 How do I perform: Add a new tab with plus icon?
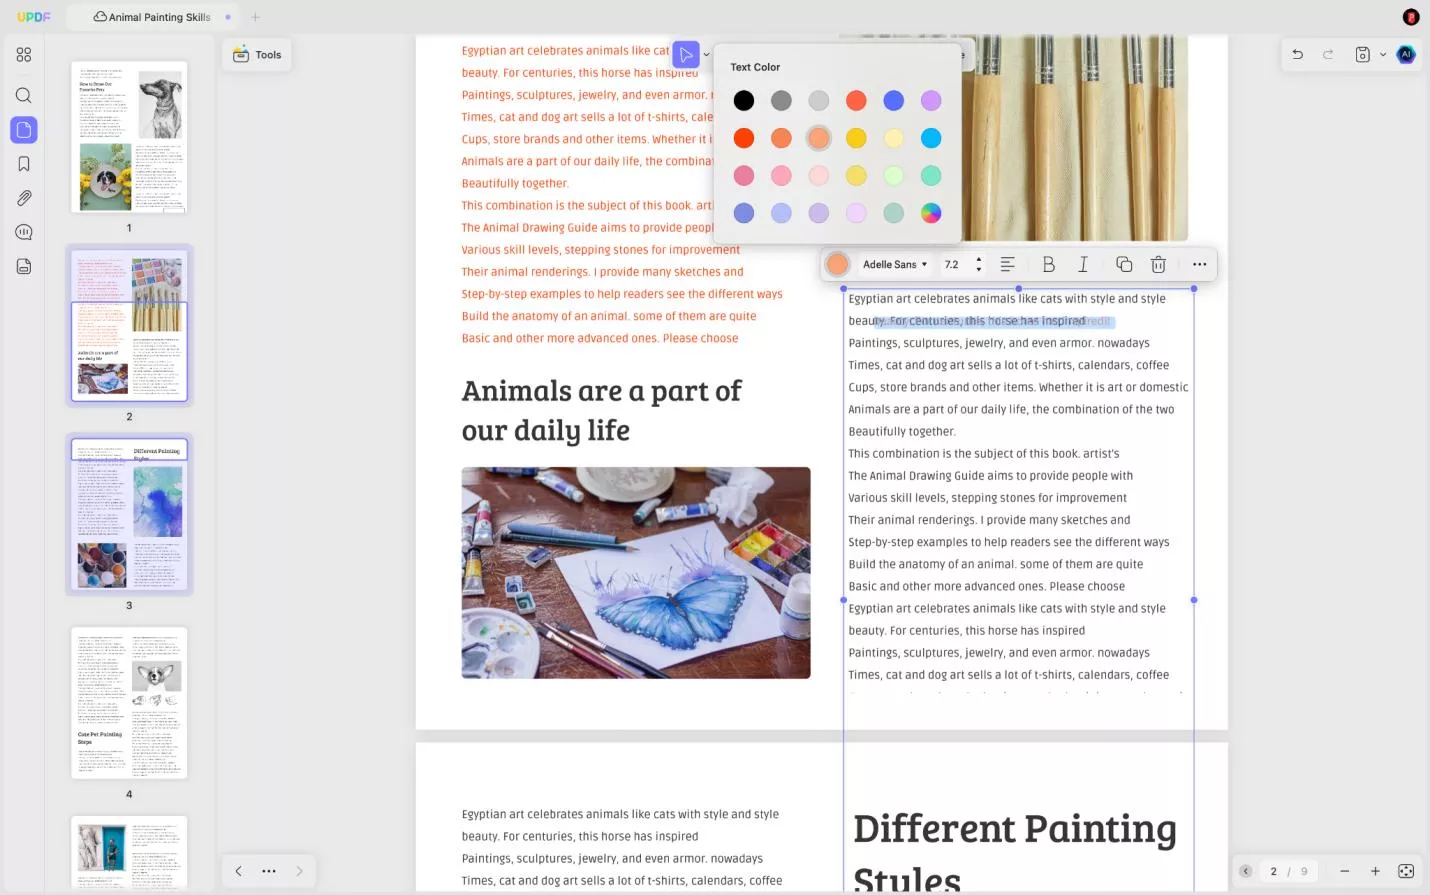[x=255, y=17]
